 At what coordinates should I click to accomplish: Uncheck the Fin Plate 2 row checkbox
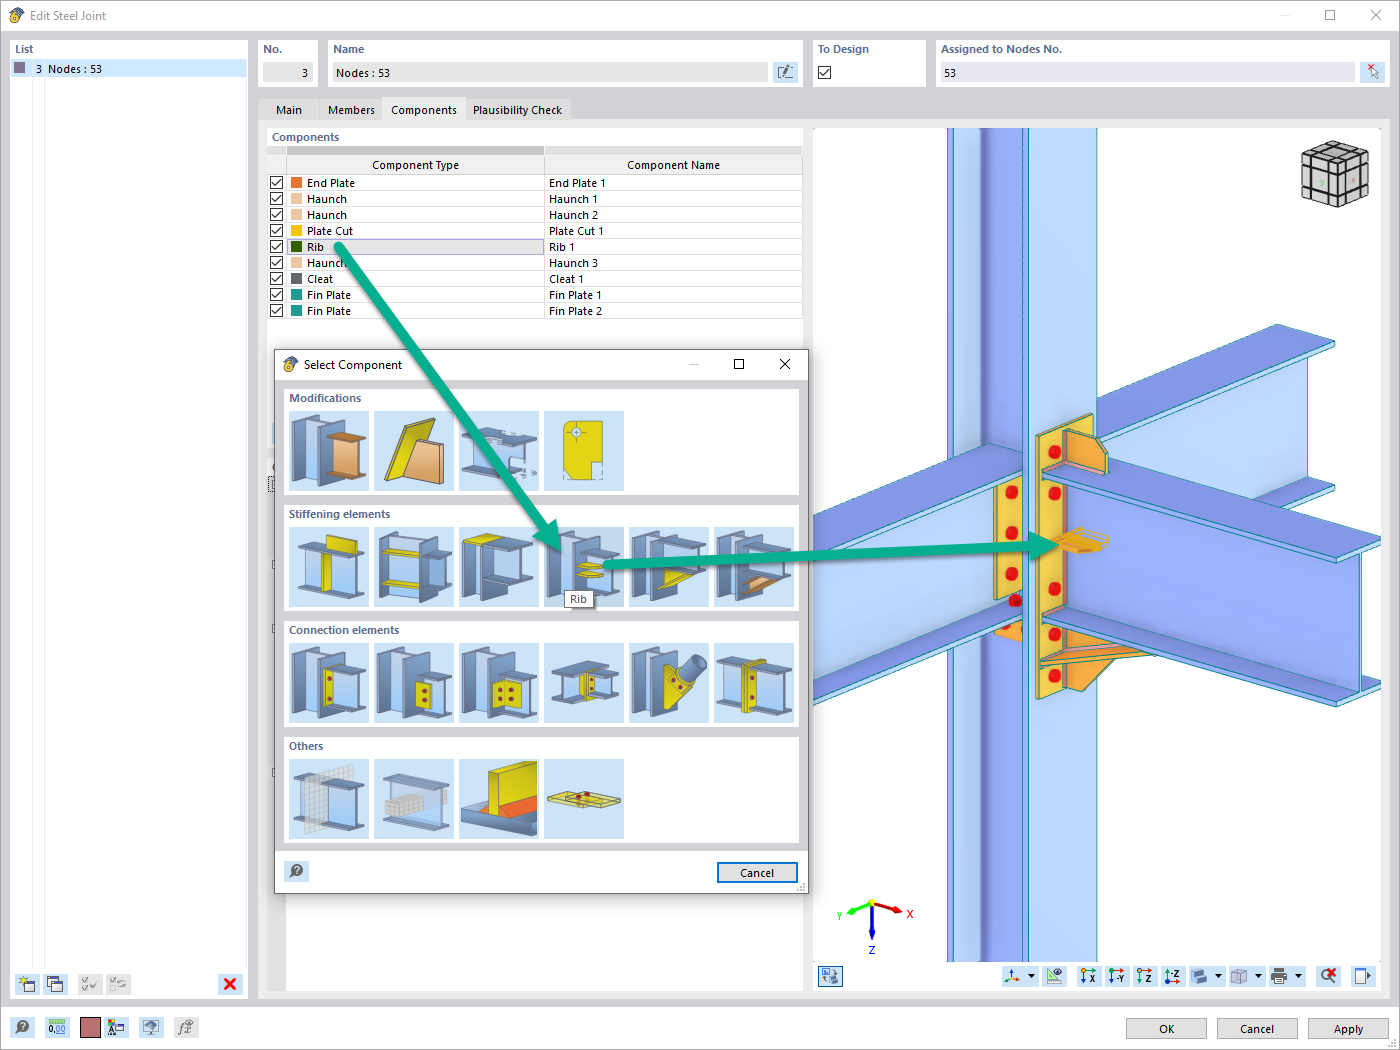(x=276, y=311)
